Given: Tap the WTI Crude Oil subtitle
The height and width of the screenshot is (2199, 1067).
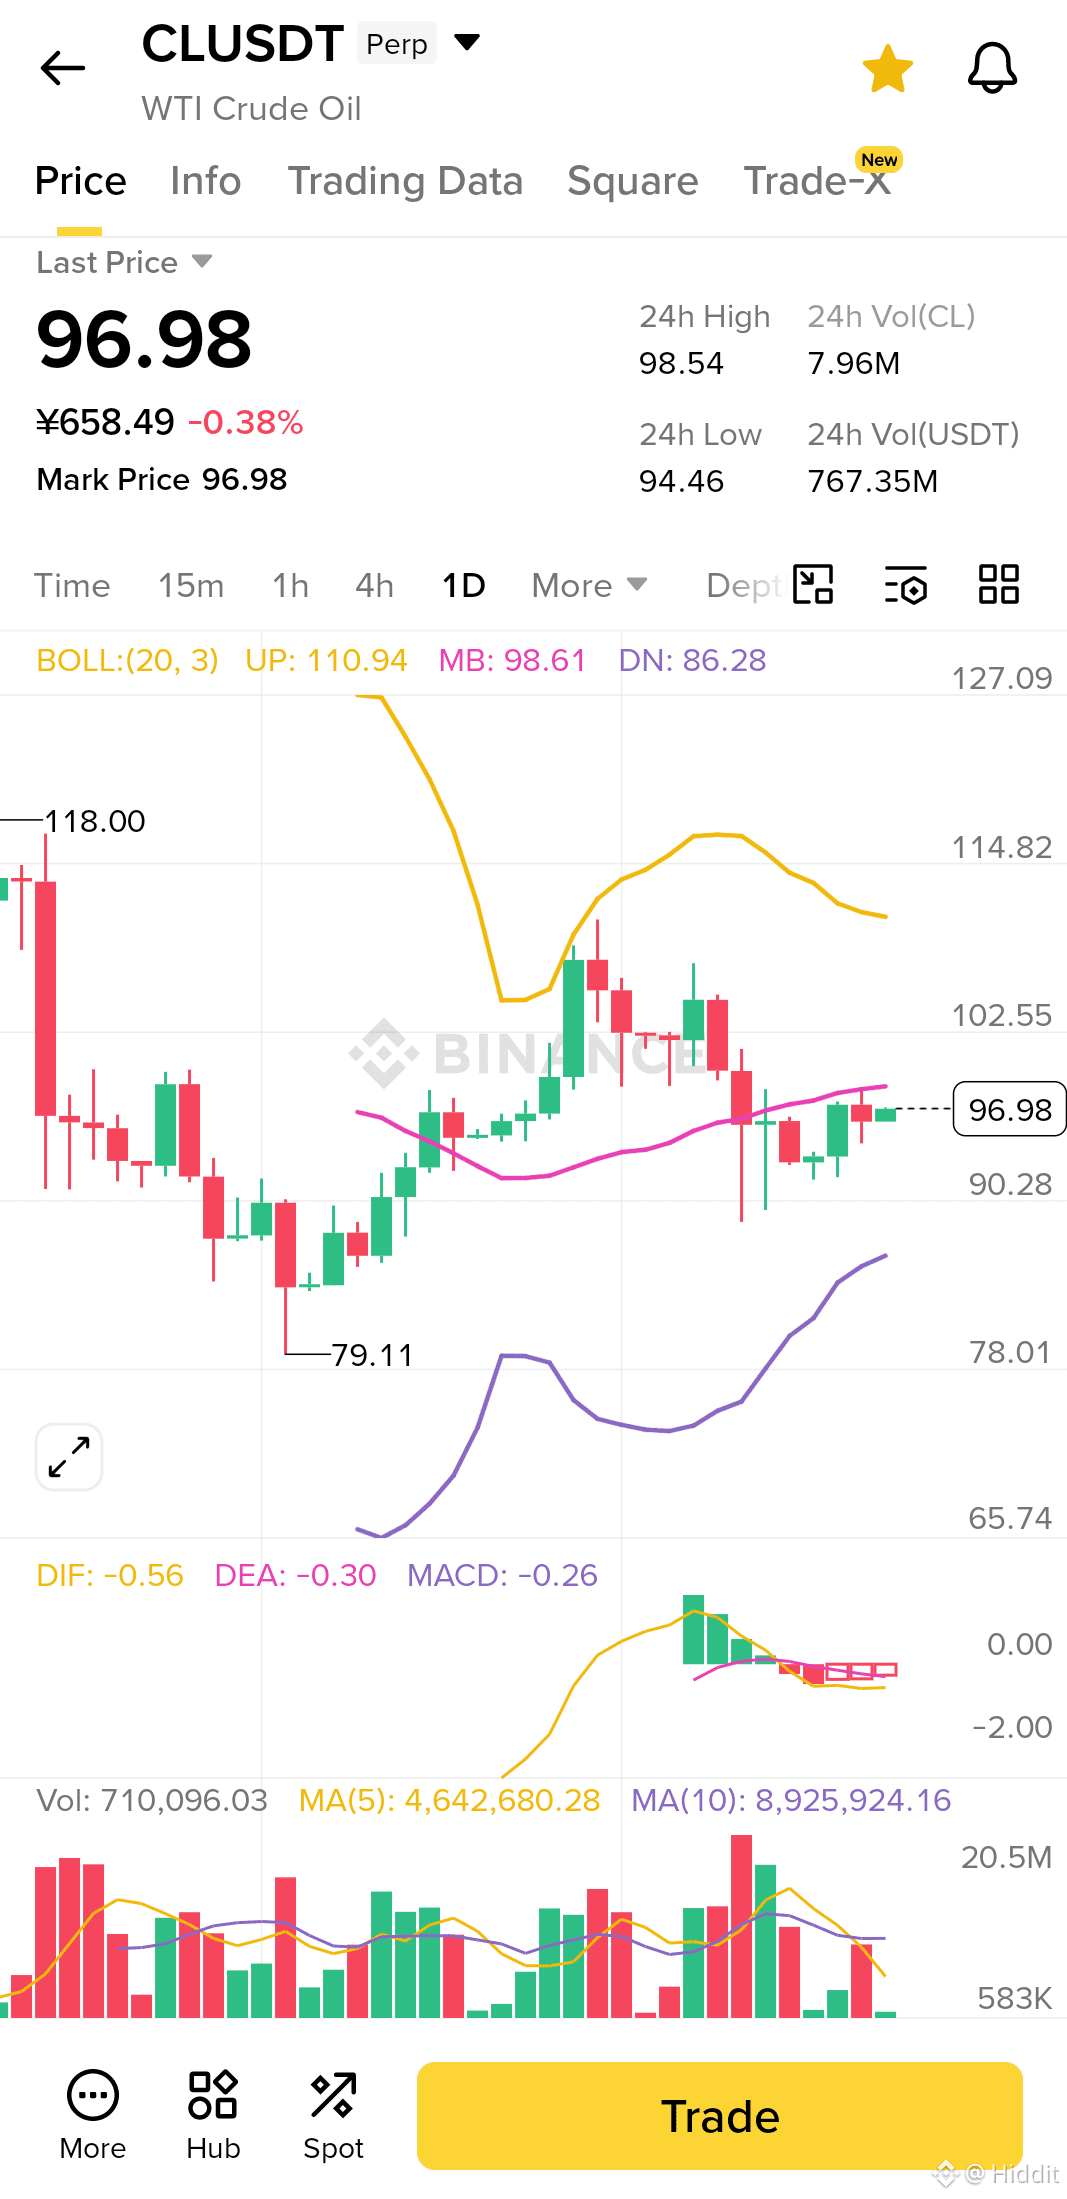Looking at the screenshot, I should tap(251, 108).
